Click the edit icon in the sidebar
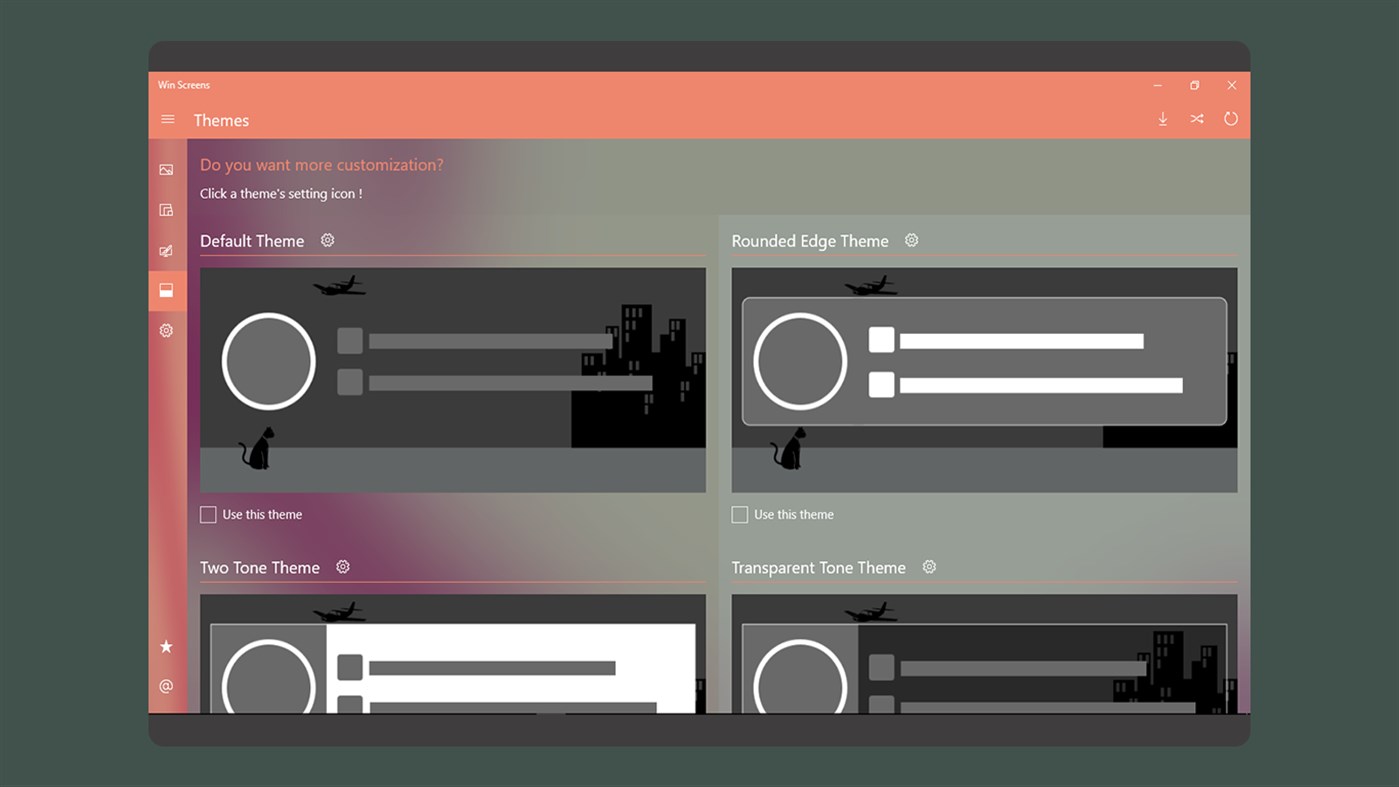The image size is (1399, 787). 166,250
